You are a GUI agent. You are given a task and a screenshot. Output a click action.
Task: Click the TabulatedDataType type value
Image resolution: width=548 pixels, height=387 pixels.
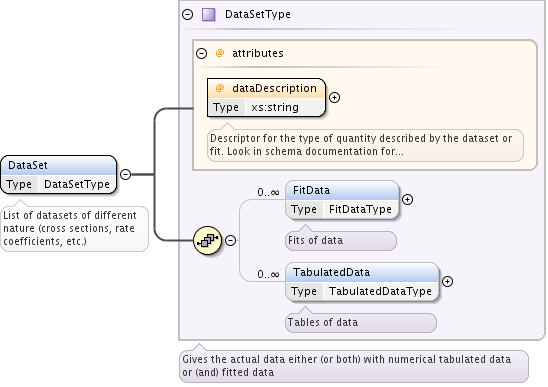pyautogui.click(x=380, y=291)
